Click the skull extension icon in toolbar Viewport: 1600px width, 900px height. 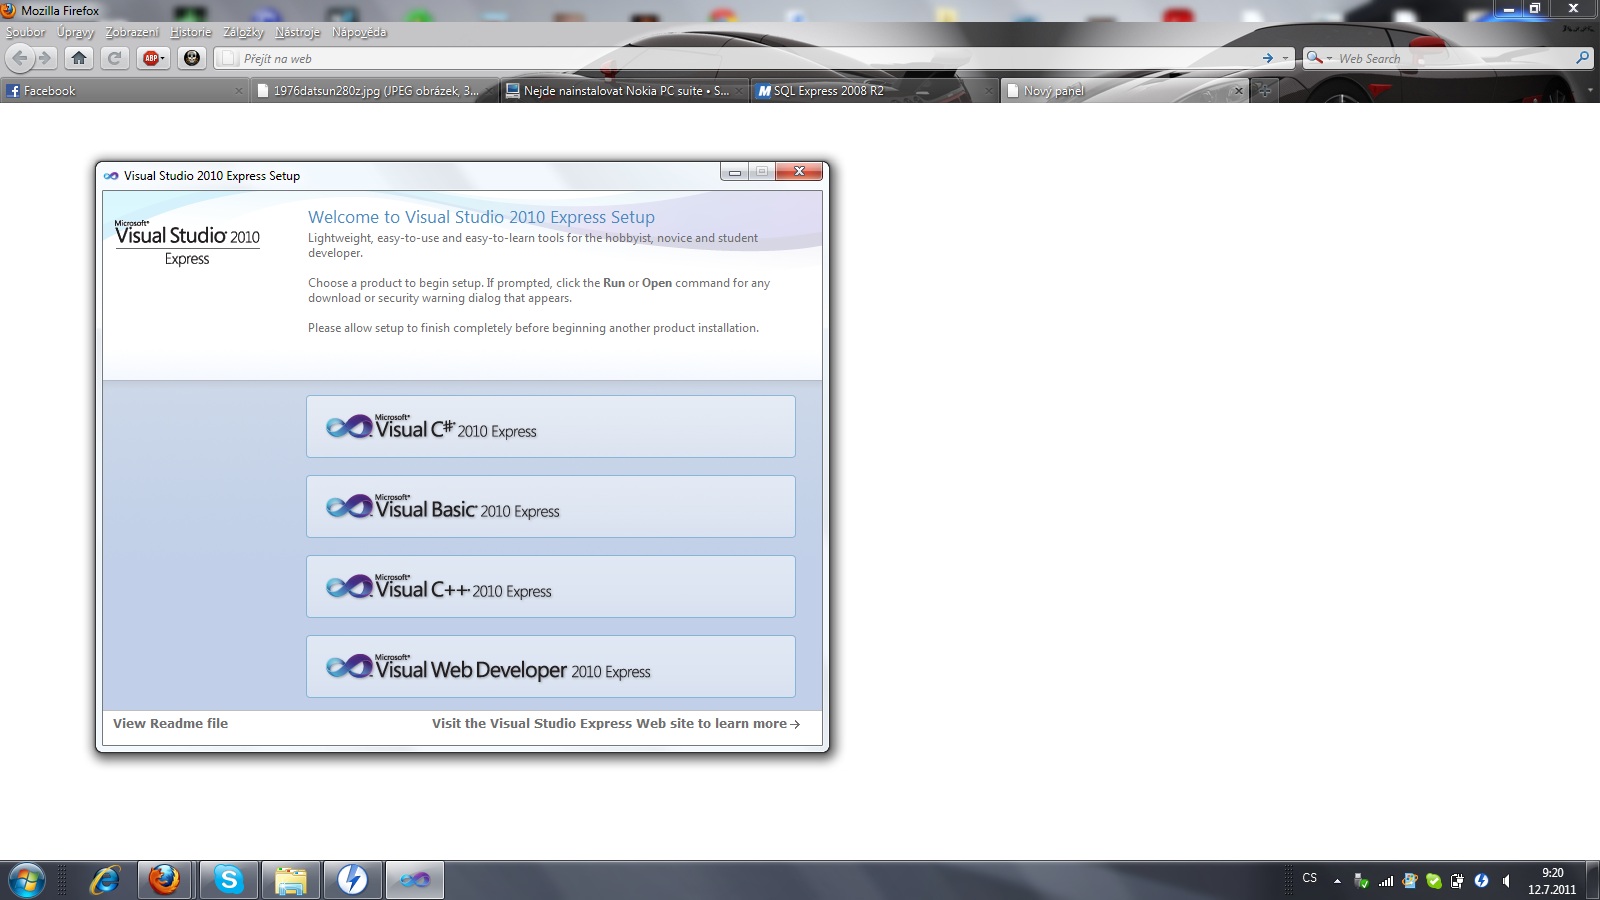pos(192,58)
